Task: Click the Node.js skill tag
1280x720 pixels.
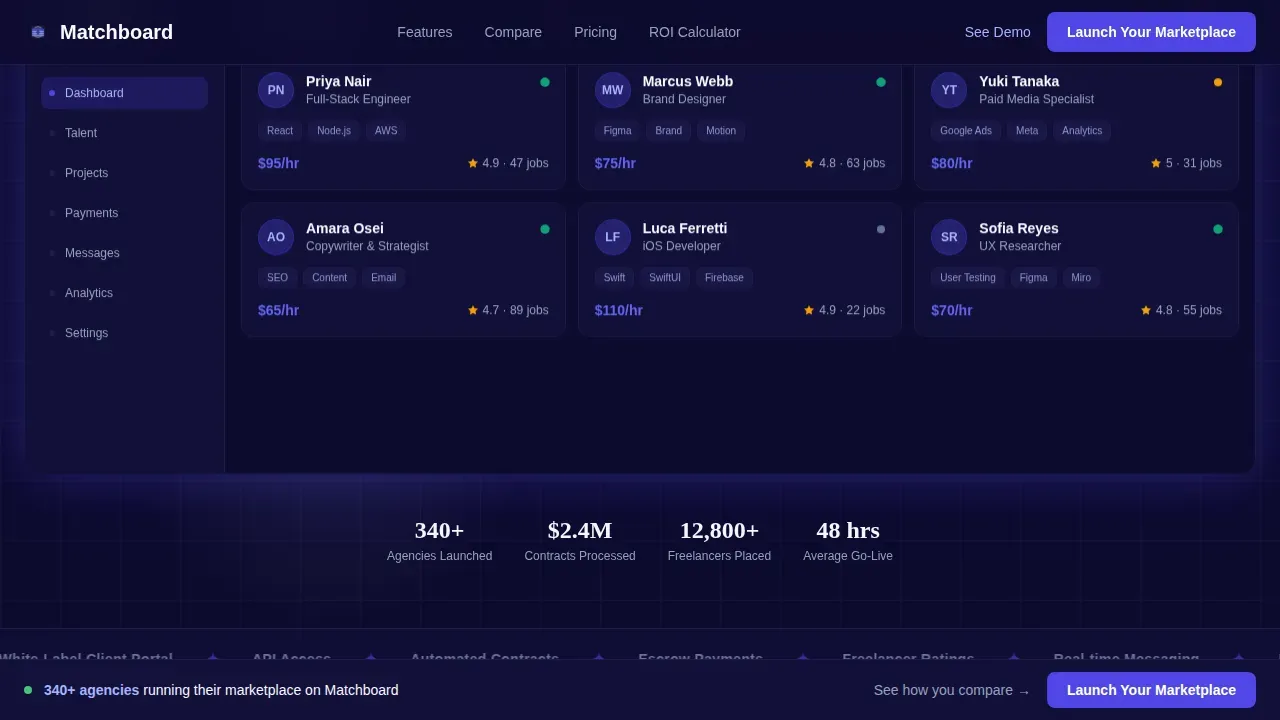Action: (334, 131)
